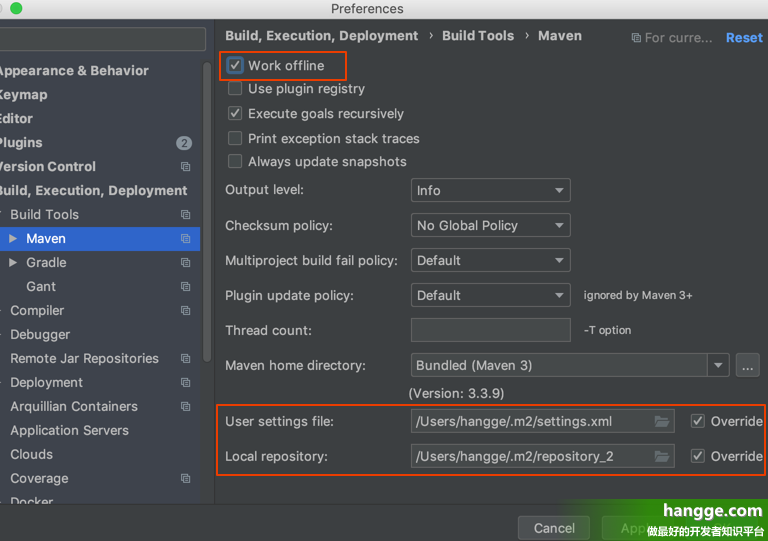Image resolution: width=768 pixels, height=541 pixels.
Task: Open the Plugins settings page
Action: coord(21,142)
